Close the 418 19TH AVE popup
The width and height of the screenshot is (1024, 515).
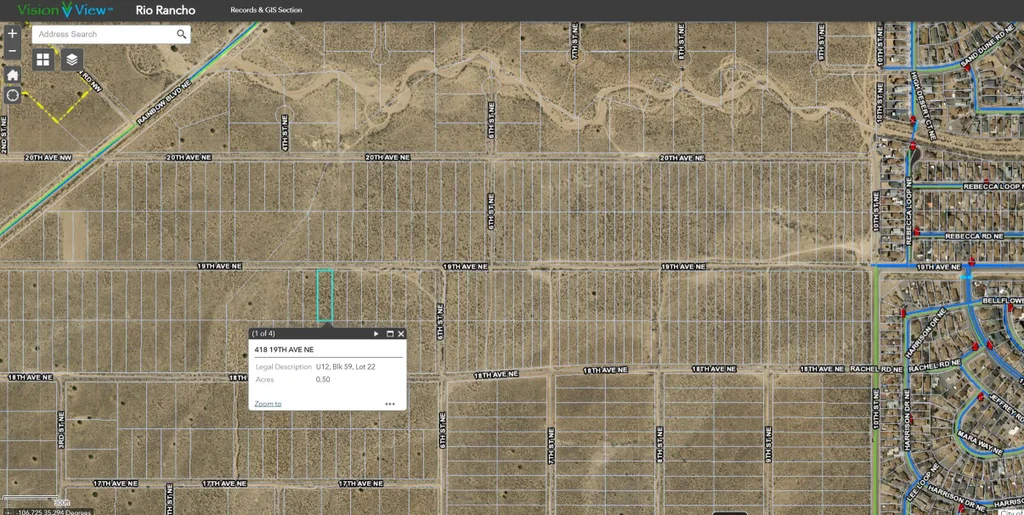(x=401, y=334)
